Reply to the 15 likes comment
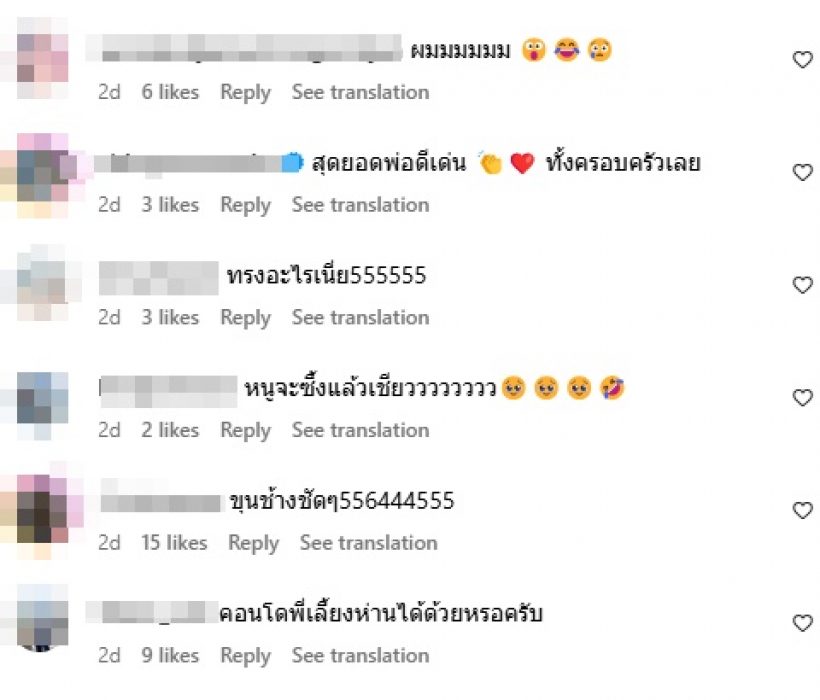 253,543
